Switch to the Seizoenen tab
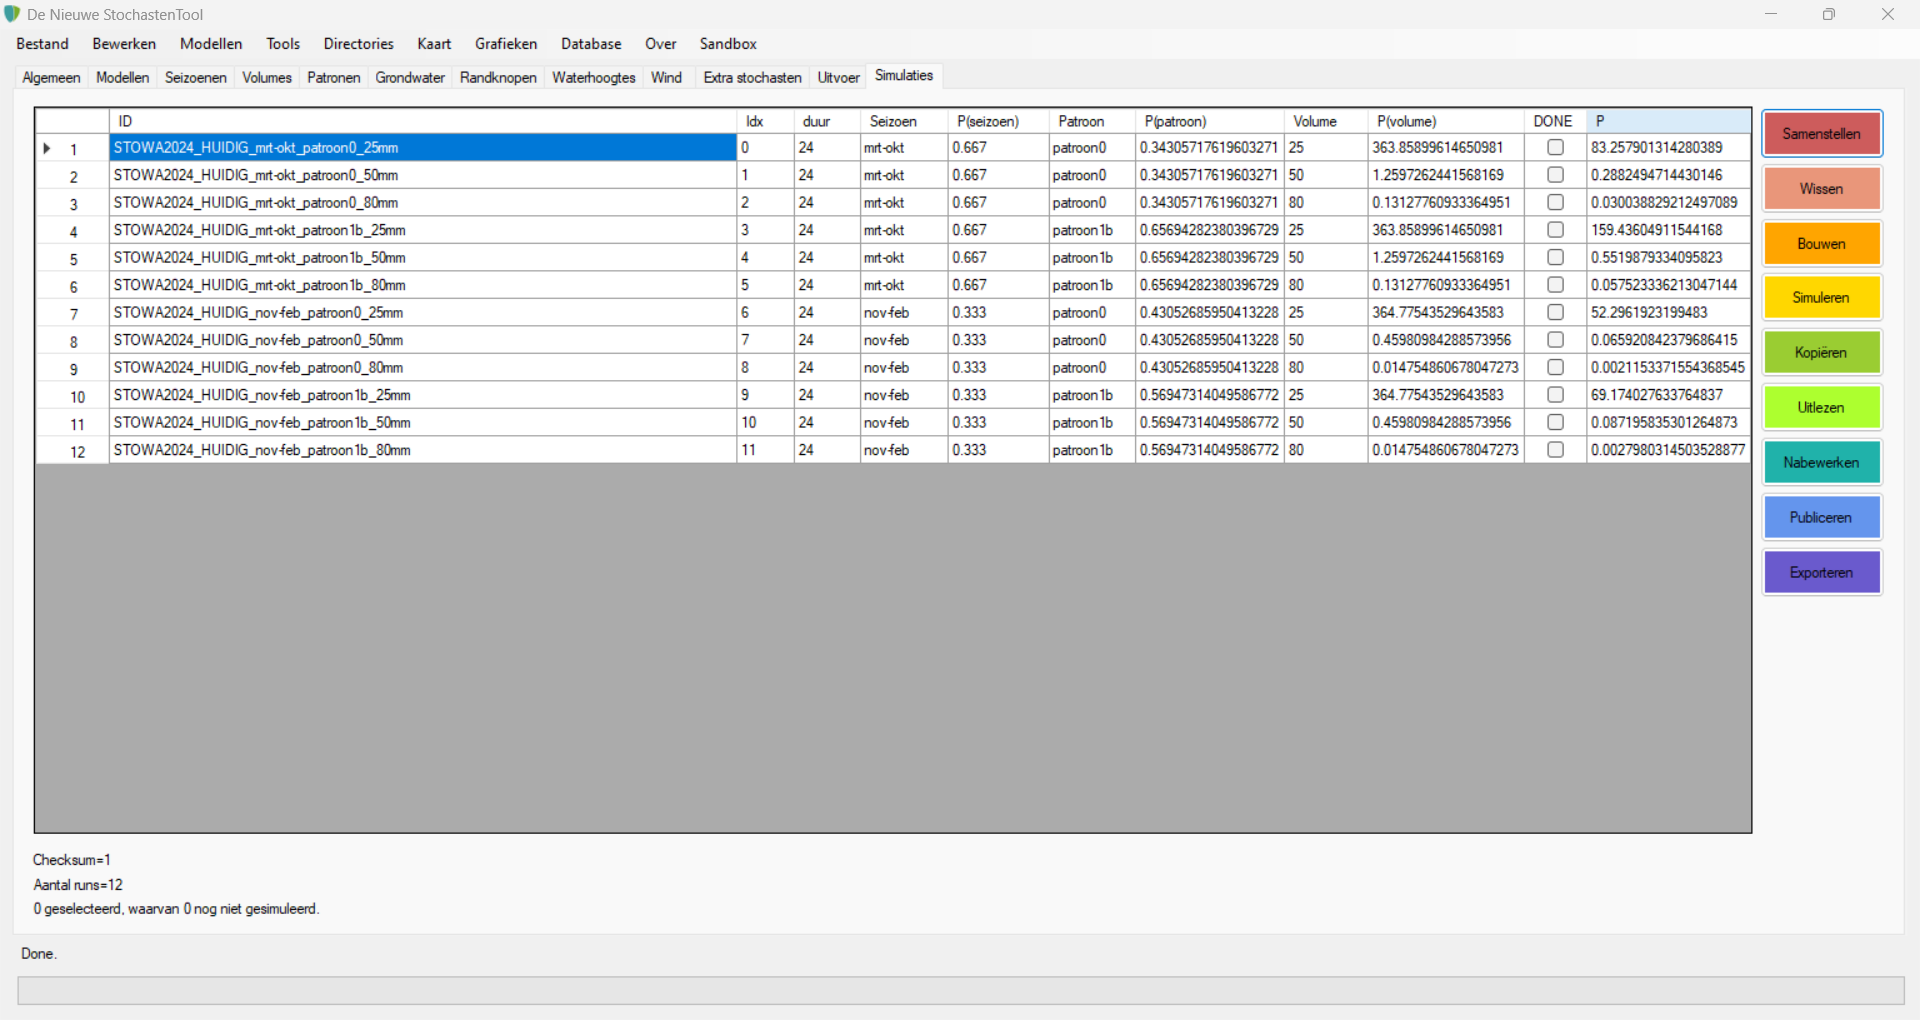Screen dimensions: 1920x1020 196,78
